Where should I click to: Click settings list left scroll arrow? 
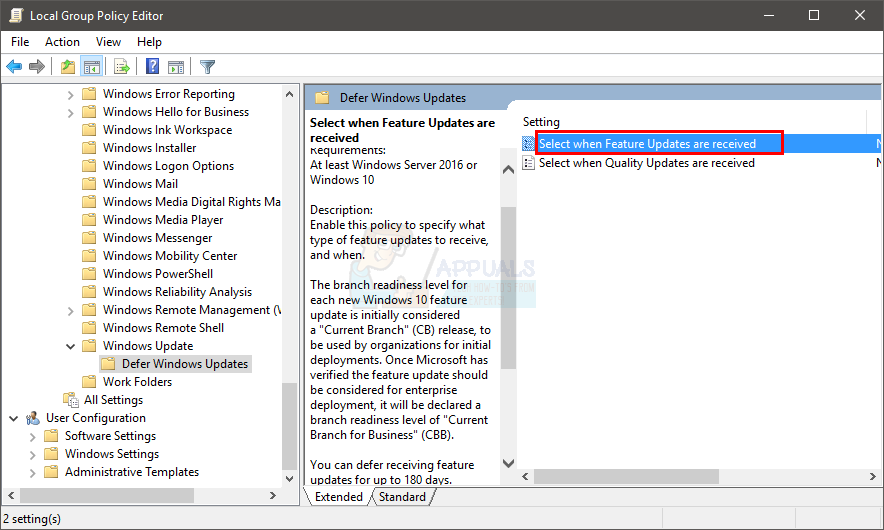(x=525, y=476)
